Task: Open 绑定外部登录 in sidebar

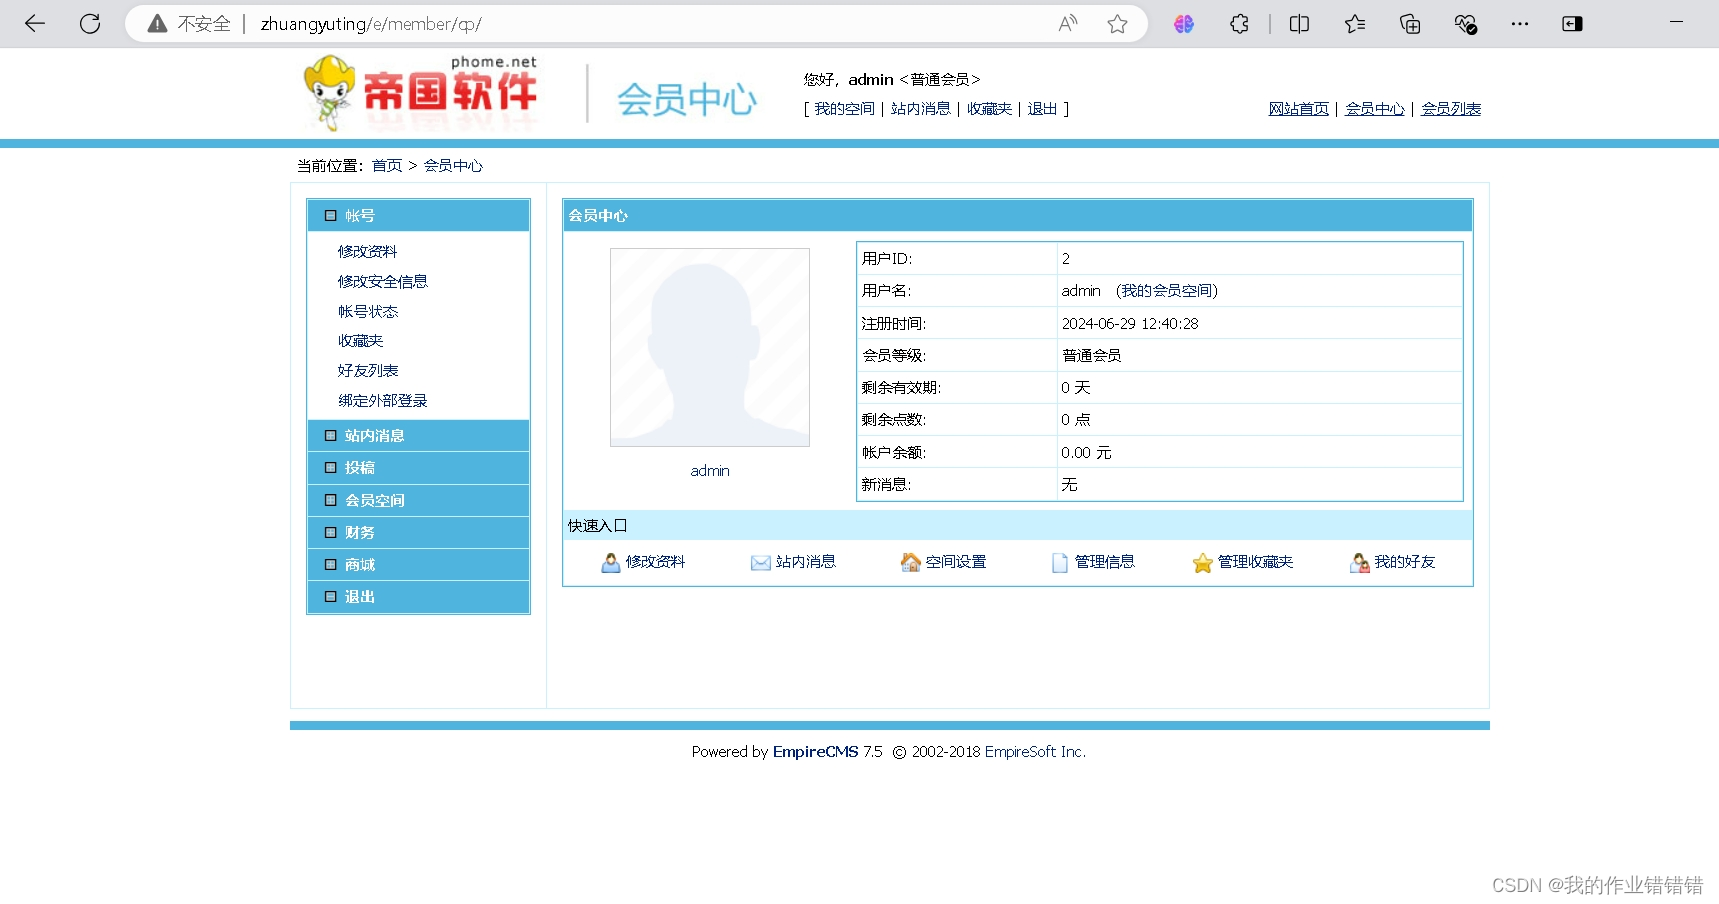Action: (382, 401)
